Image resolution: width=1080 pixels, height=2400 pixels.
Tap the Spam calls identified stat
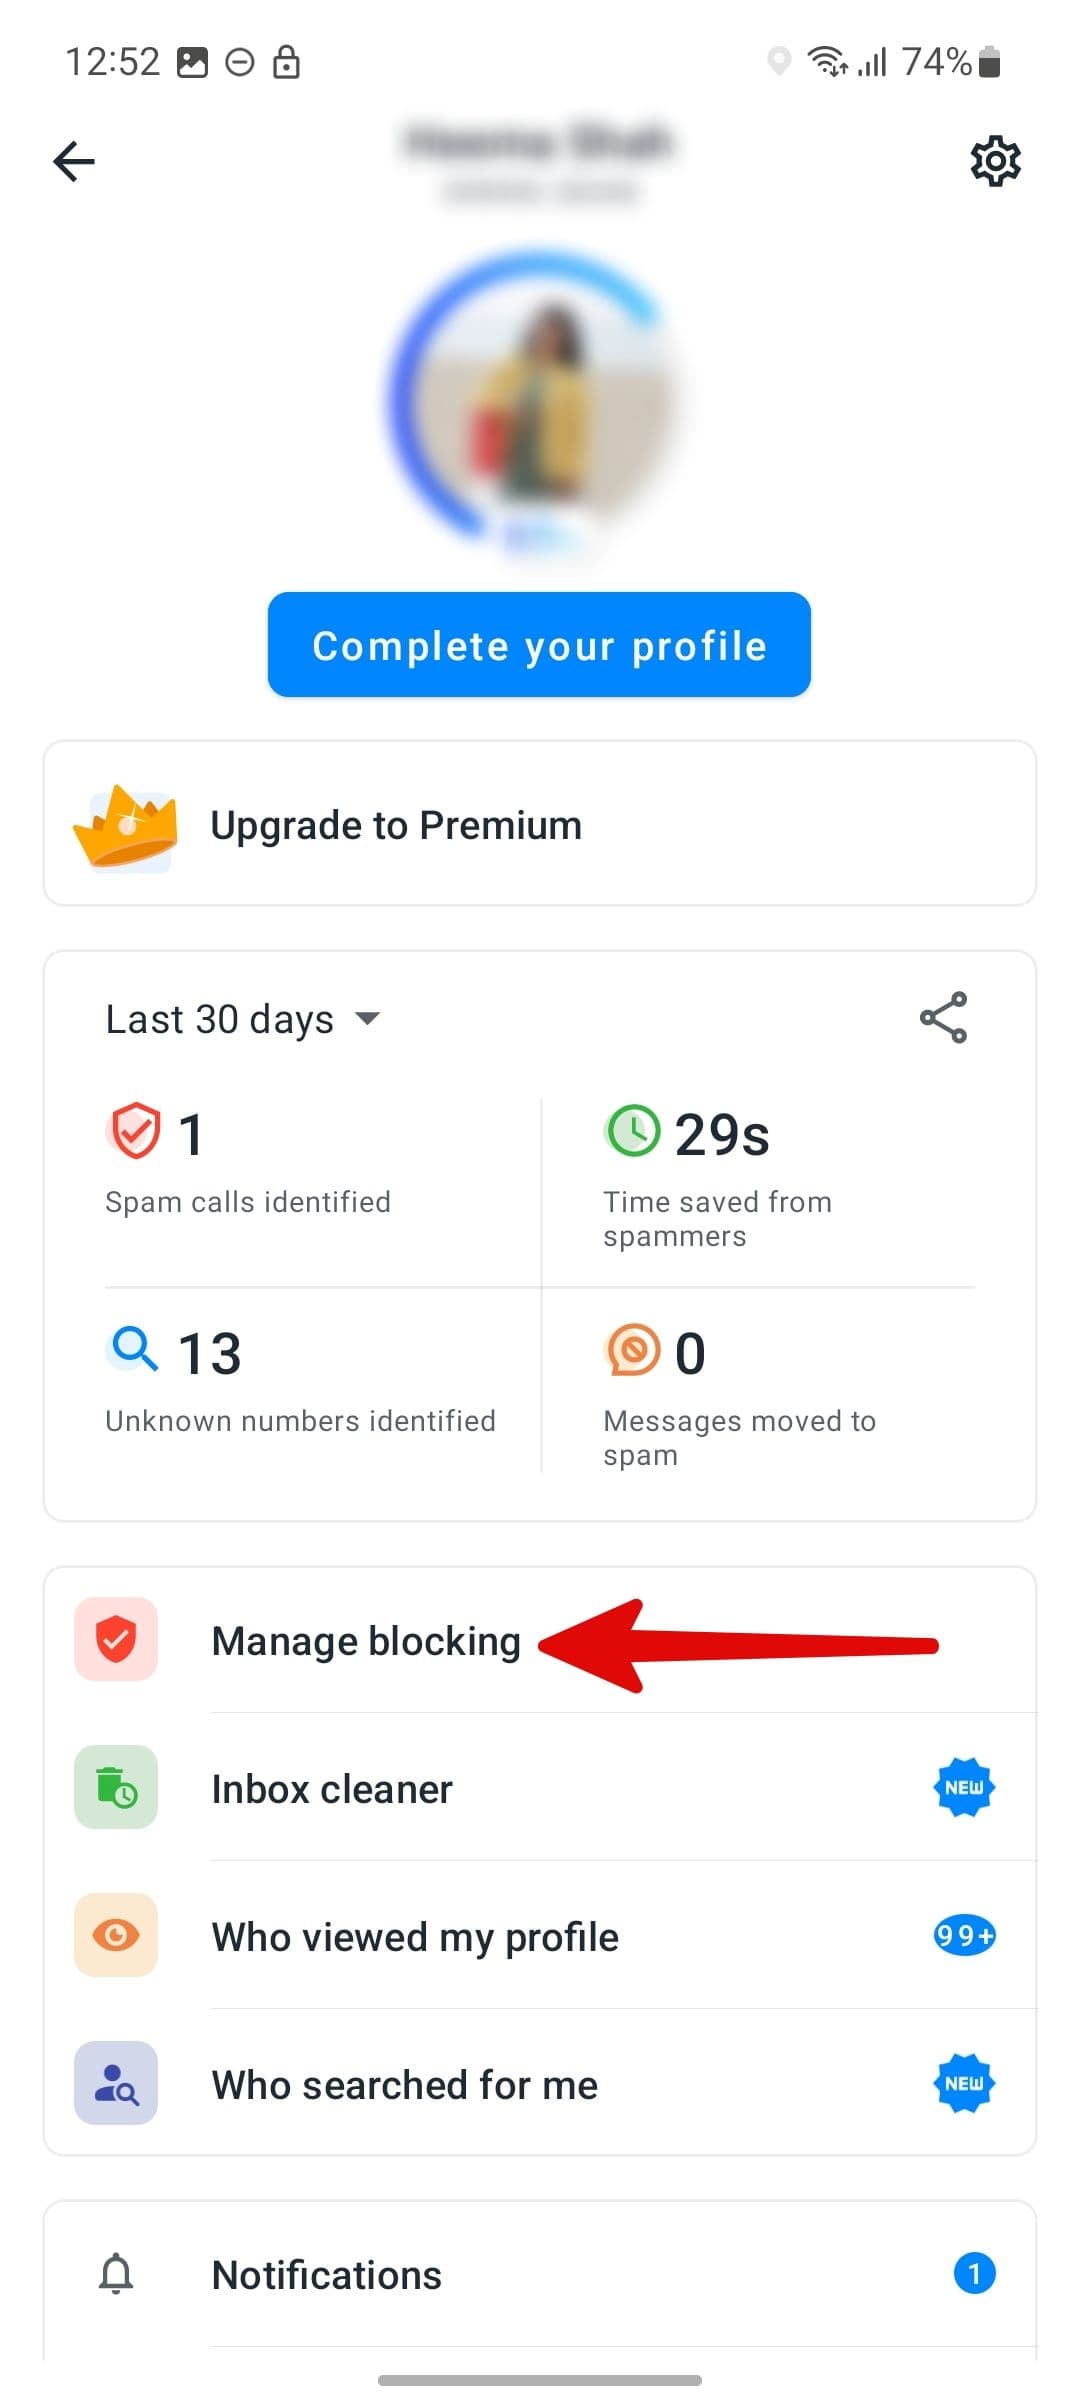(x=248, y=1160)
